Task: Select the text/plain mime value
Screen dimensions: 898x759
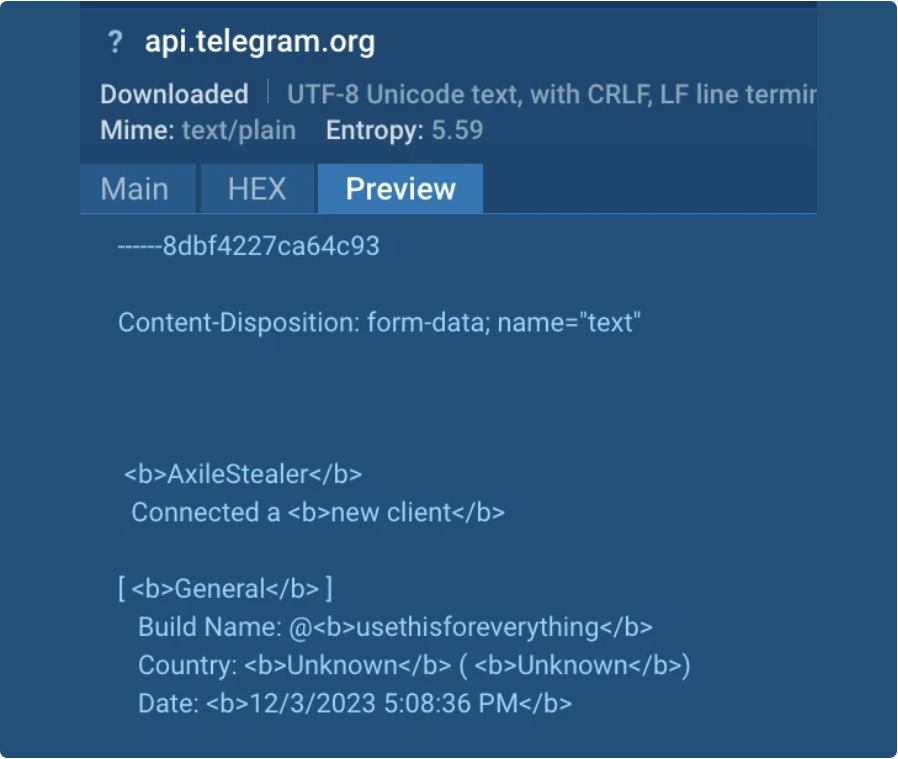Action: [239, 130]
